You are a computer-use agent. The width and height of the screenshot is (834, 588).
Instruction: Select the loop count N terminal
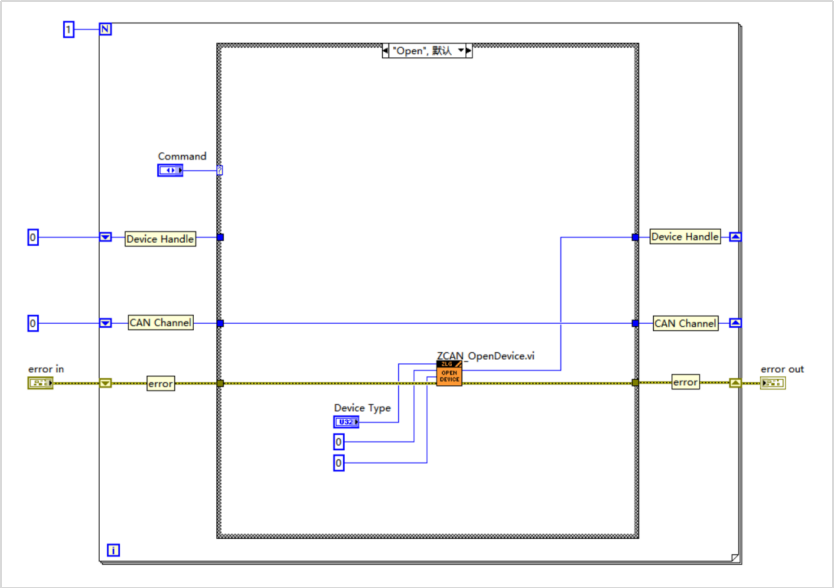[105, 29]
